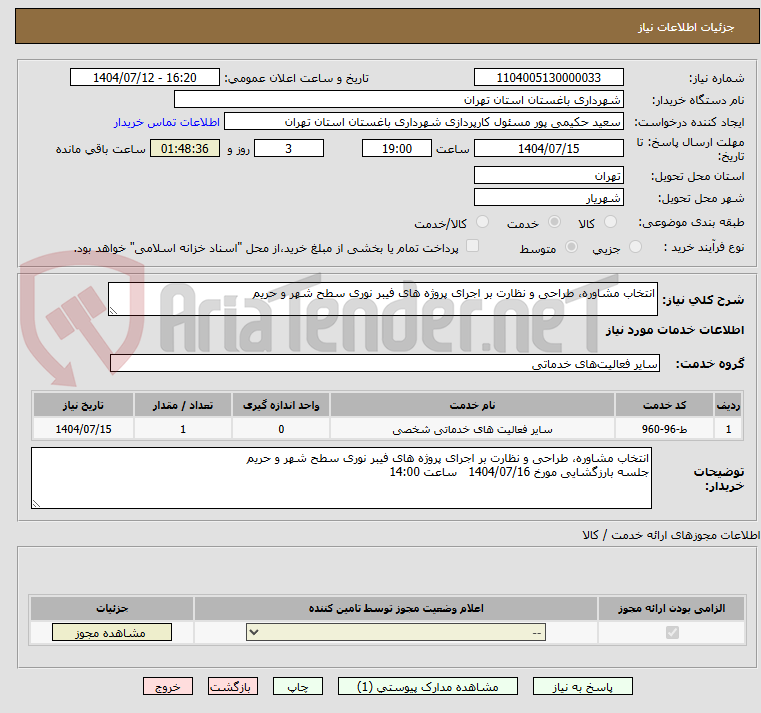Click the اعلام وضعیت مجوز توسط تامین کننده header
This screenshot has height=713, width=761.
396,608
